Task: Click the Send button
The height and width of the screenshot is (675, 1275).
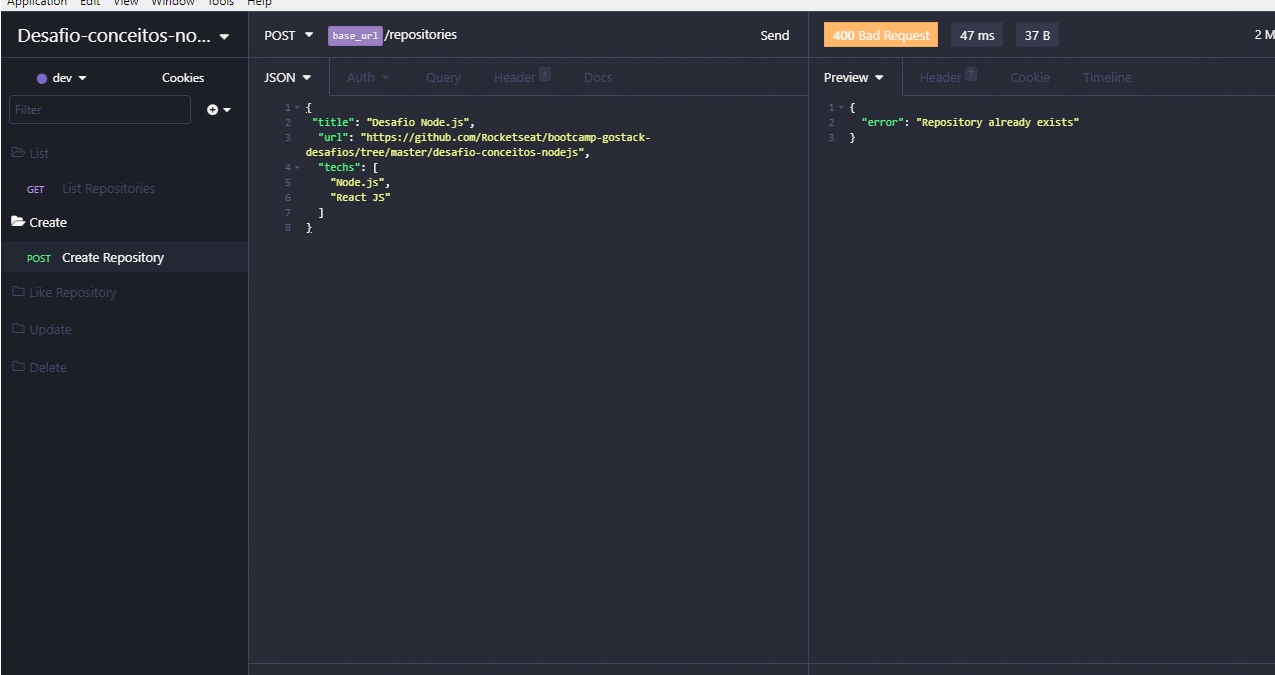Action: pyautogui.click(x=774, y=35)
